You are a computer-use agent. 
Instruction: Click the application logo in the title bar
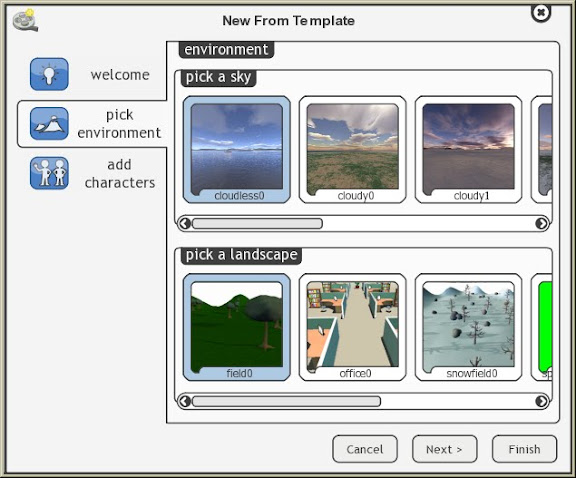point(25,21)
